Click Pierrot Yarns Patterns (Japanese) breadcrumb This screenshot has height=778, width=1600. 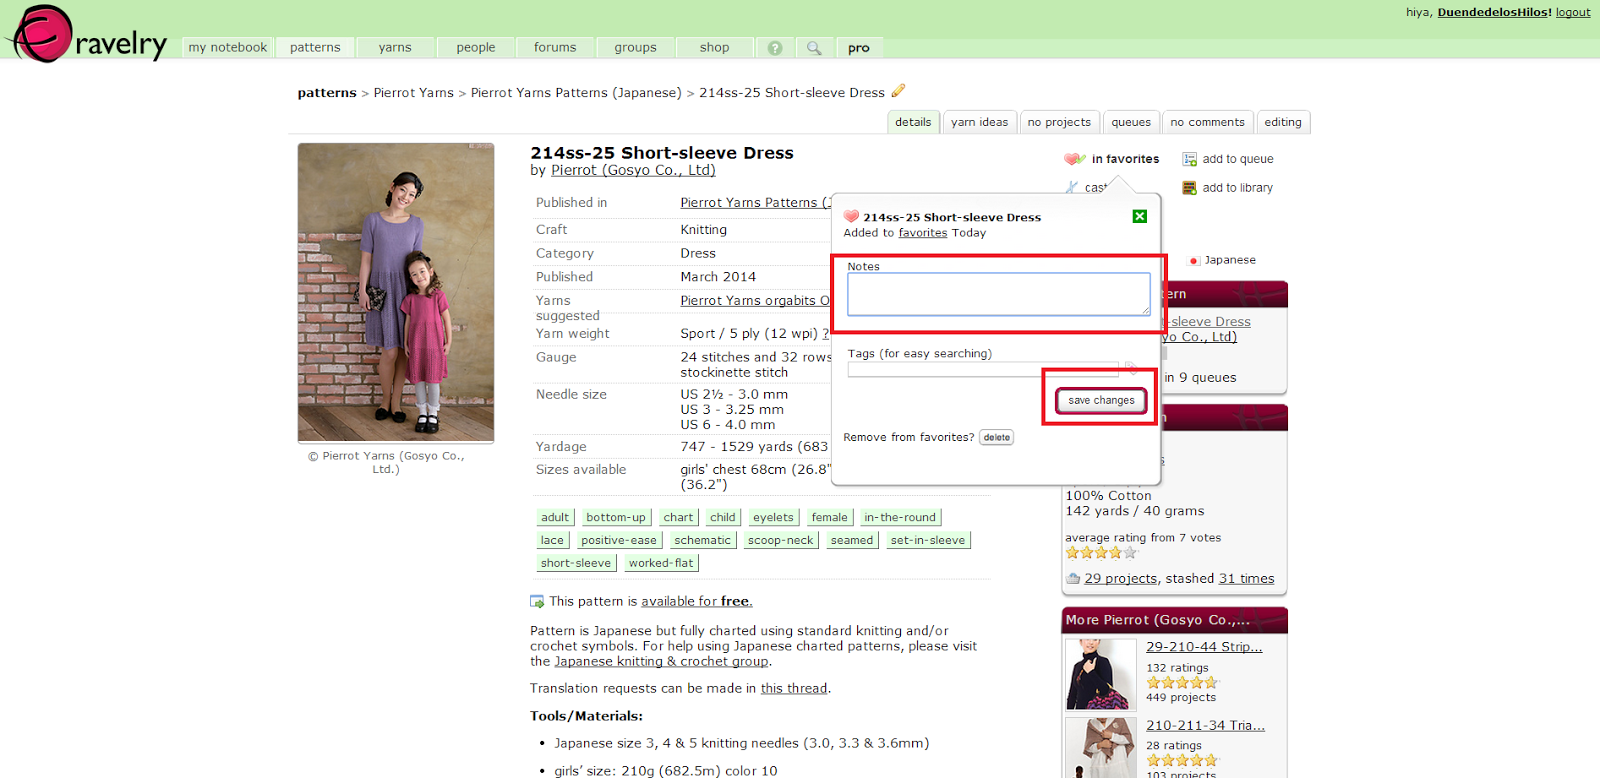point(576,93)
